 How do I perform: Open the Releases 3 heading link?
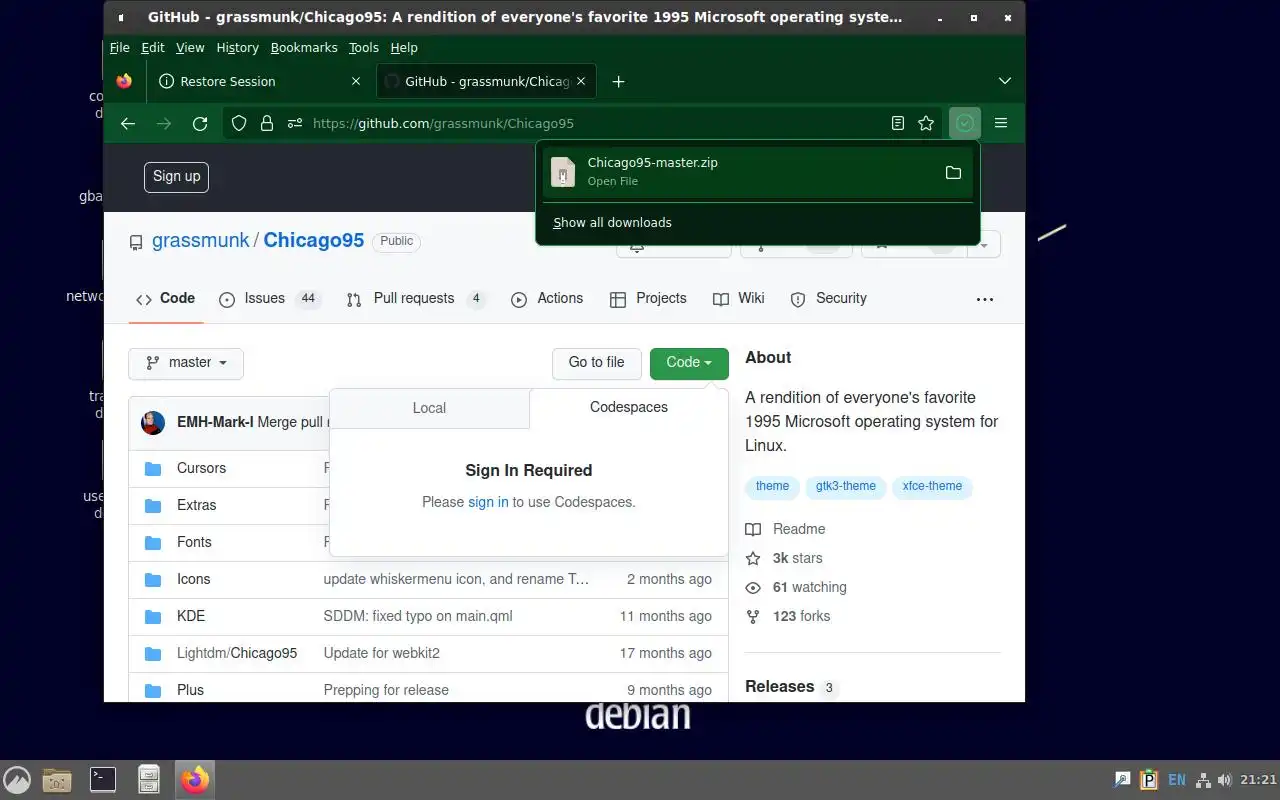tap(790, 687)
